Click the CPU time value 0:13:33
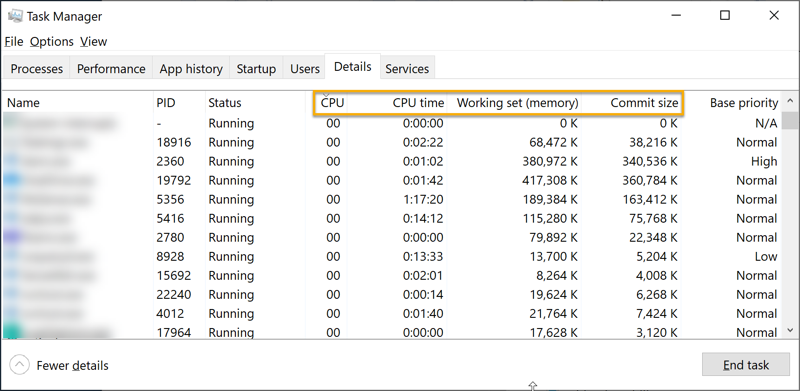The image size is (800, 391). point(423,256)
